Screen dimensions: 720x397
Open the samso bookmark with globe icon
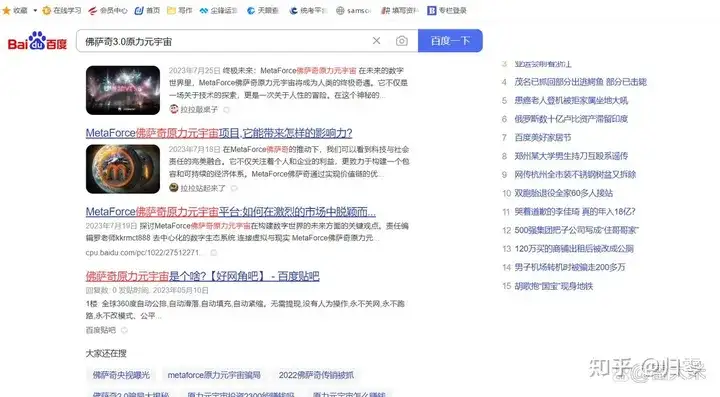[353, 11]
